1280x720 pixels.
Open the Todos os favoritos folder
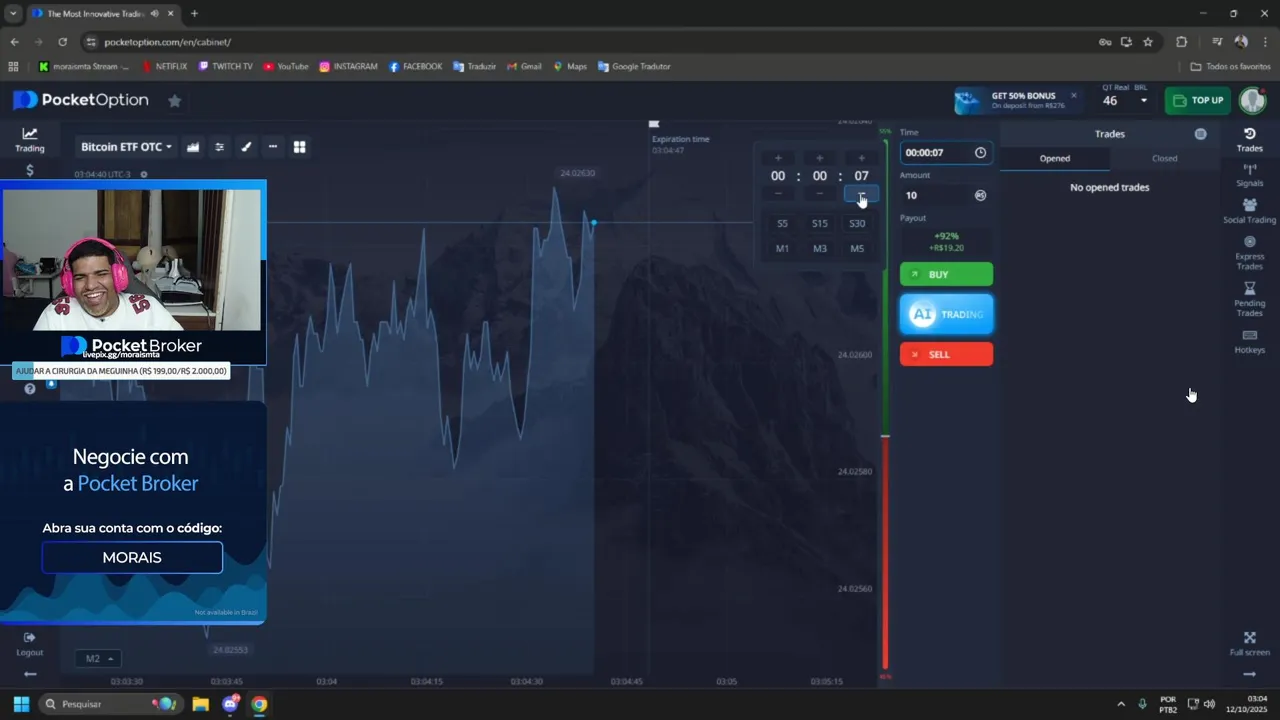click(1230, 67)
